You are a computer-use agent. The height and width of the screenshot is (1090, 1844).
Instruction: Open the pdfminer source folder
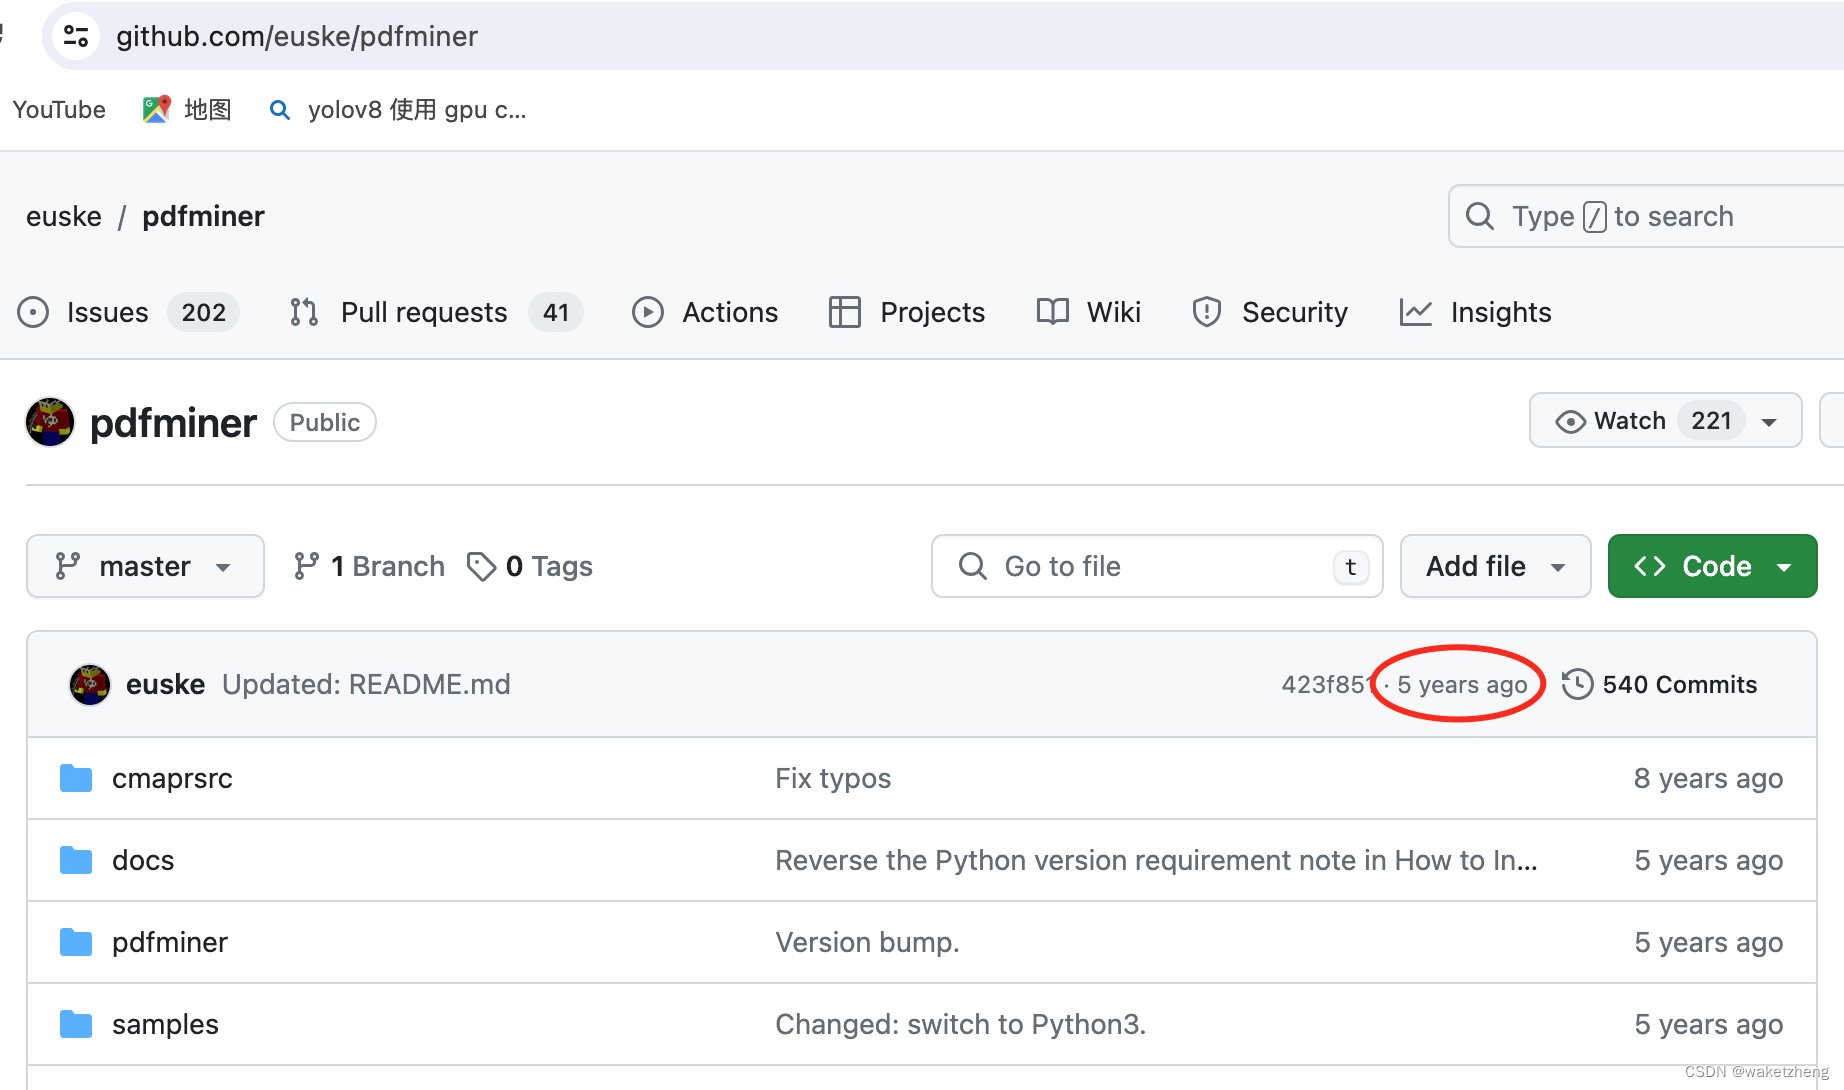170,942
